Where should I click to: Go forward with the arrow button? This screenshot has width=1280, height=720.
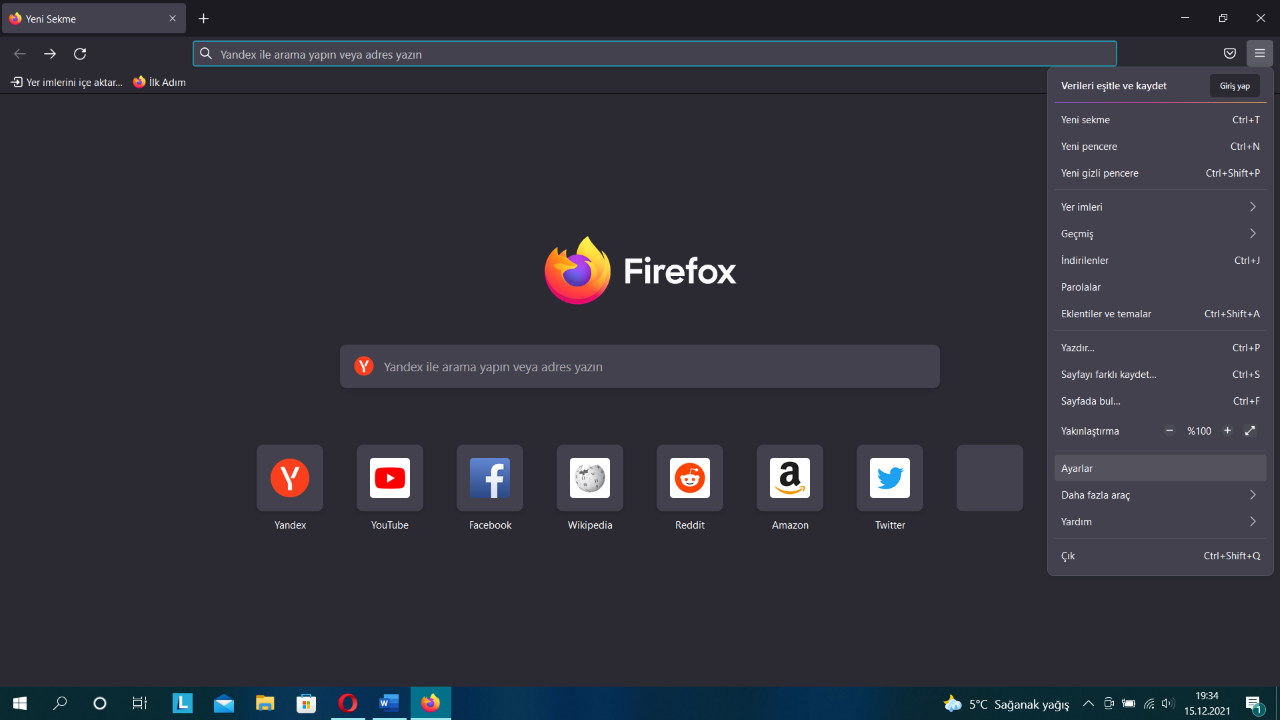tap(50, 53)
